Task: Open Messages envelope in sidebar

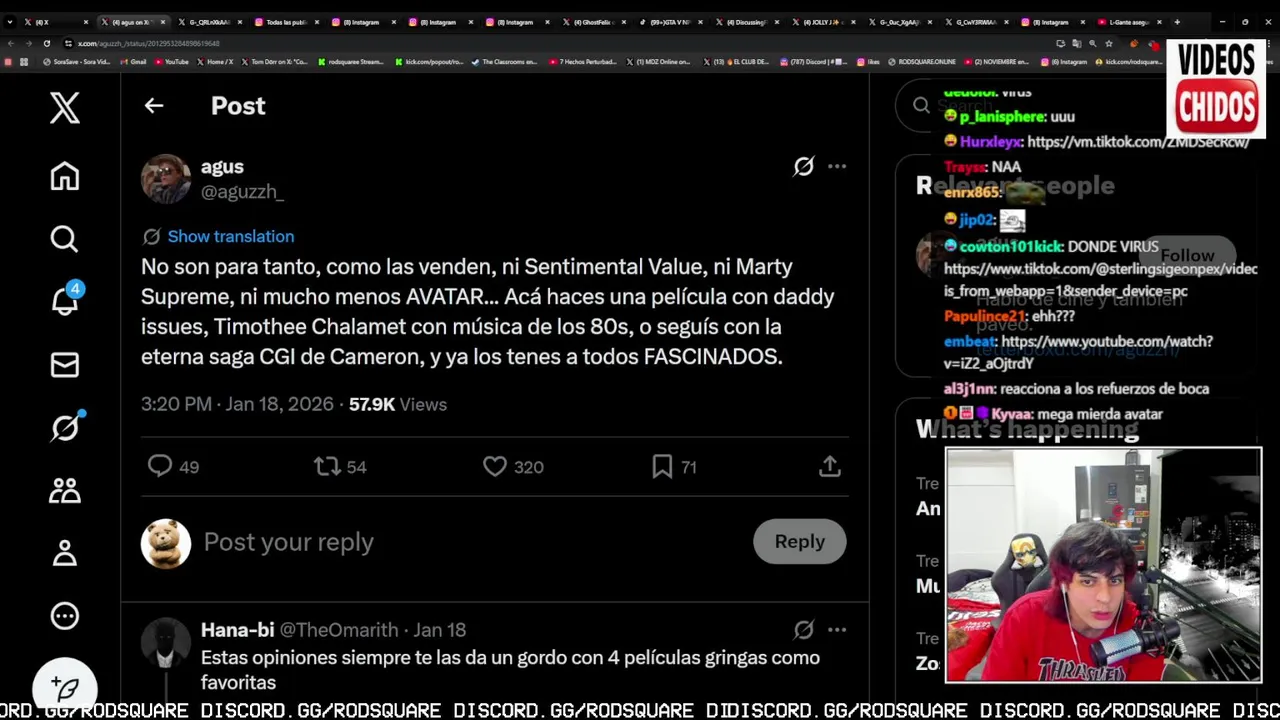Action: (x=65, y=365)
